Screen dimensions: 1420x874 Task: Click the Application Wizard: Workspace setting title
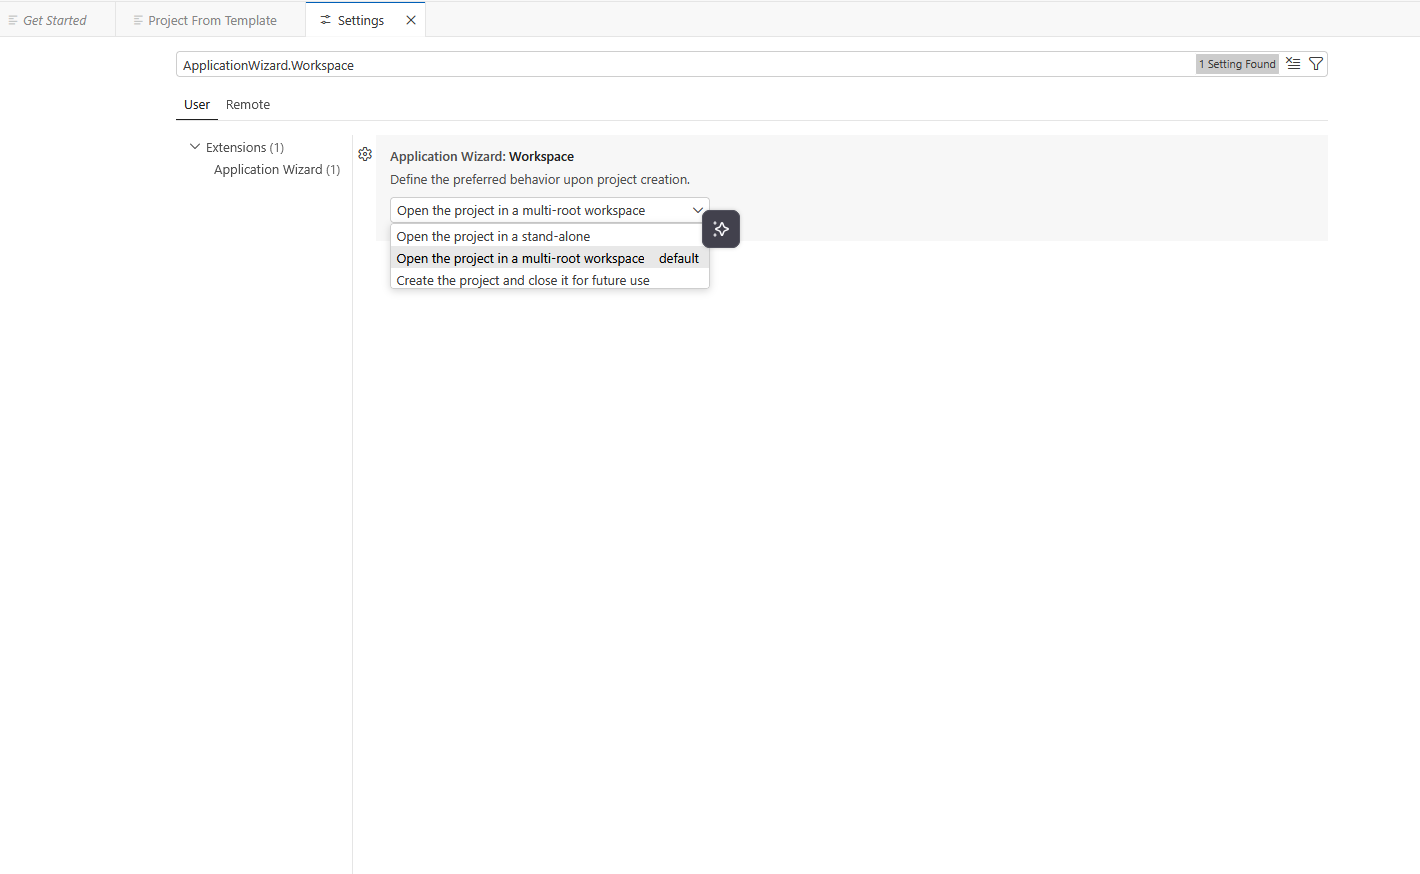click(x=482, y=157)
